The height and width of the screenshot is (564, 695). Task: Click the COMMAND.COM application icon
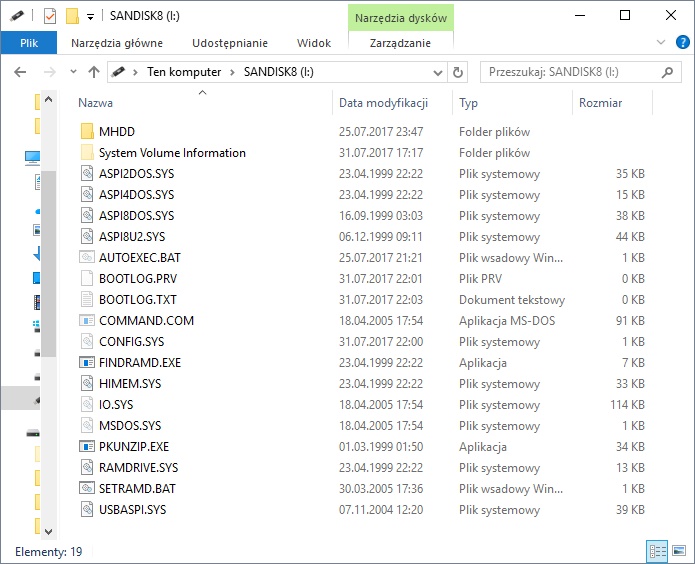point(87,320)
